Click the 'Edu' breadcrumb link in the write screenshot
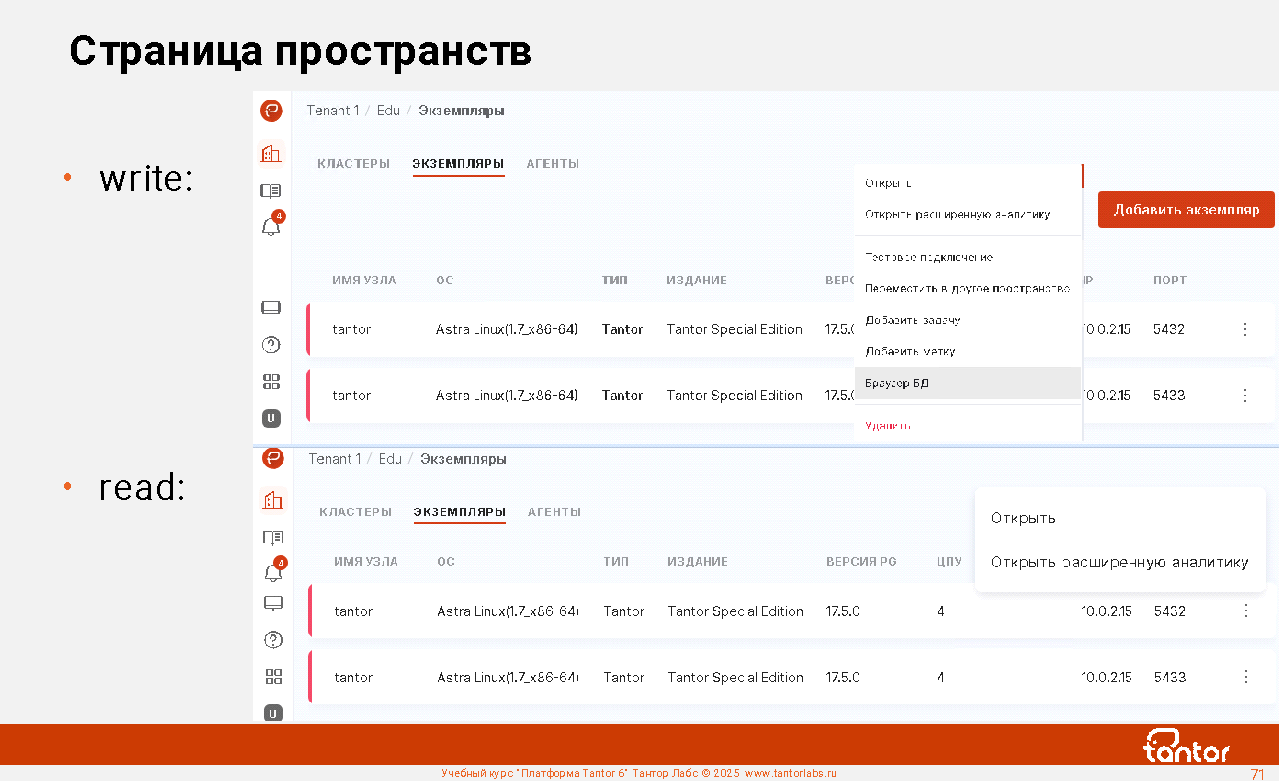The height and width of the screenshot is (781, 1279). 388,111
